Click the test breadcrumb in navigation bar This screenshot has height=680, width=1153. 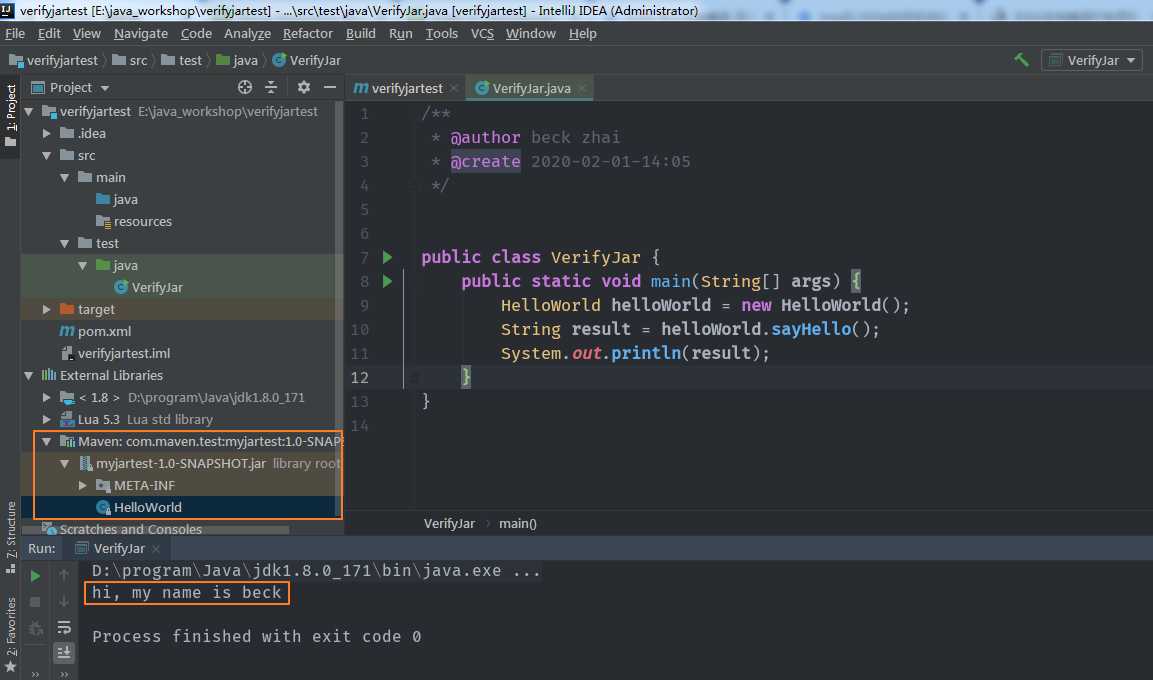tap(181, 60)
